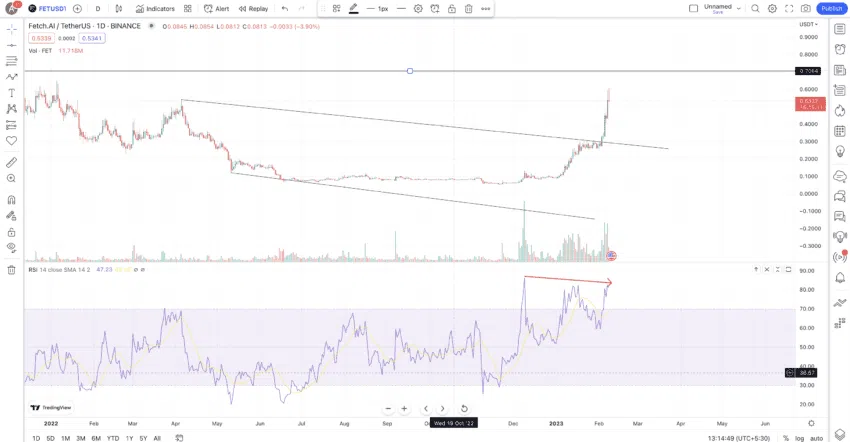Open alerts panel alarm clock icon
Viewport: 850px width, 442px height.
pyautogui.click(x=840, y=49)
